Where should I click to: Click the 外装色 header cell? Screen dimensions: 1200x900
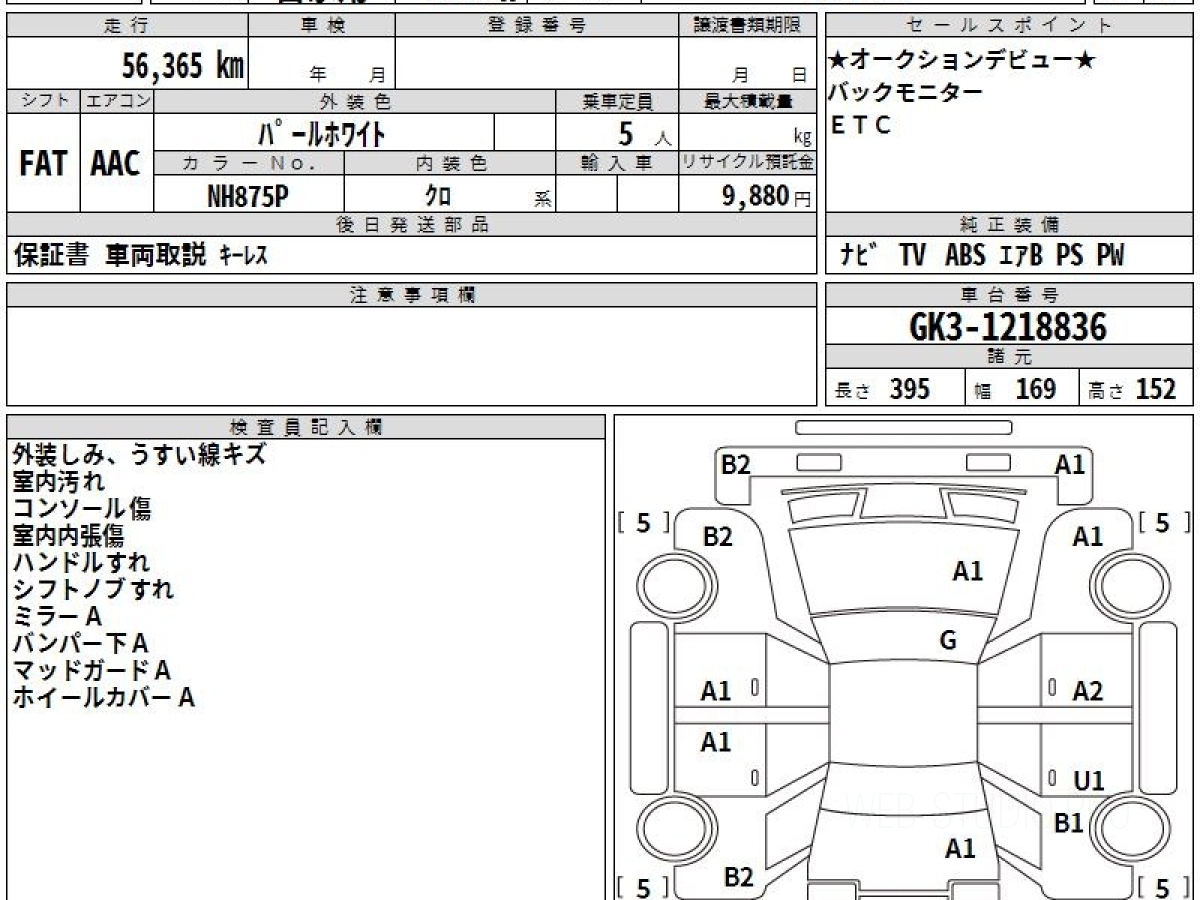tap(356, 101)
